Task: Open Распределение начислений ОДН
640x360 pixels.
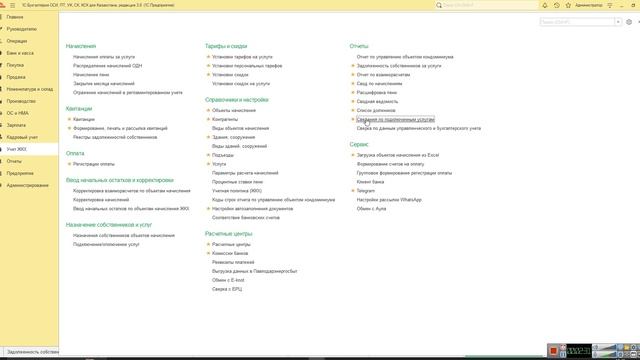Action: (107, 66)
